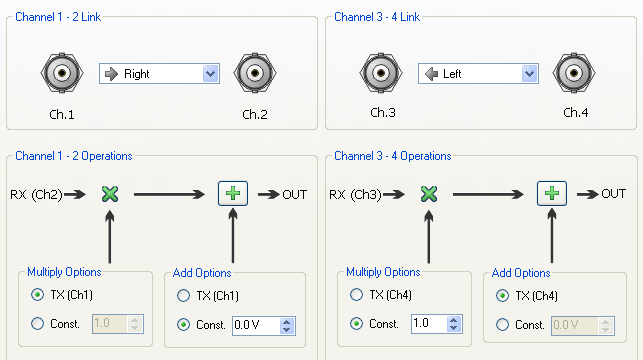643x360 pixels.
Task: Increase the 0.0 V add constant with the up arrow
Action: pyautogui.click(x=287, y=322)
